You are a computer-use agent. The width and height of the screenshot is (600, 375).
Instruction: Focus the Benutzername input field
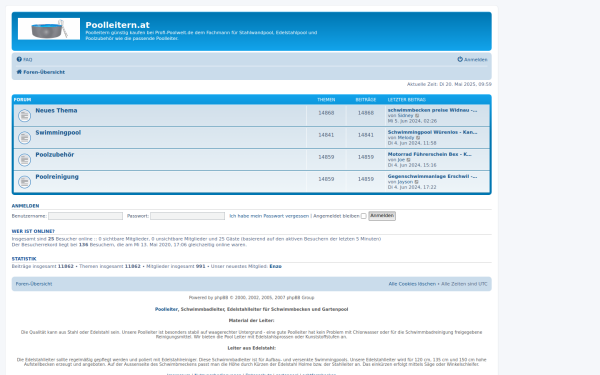point(85,216)
